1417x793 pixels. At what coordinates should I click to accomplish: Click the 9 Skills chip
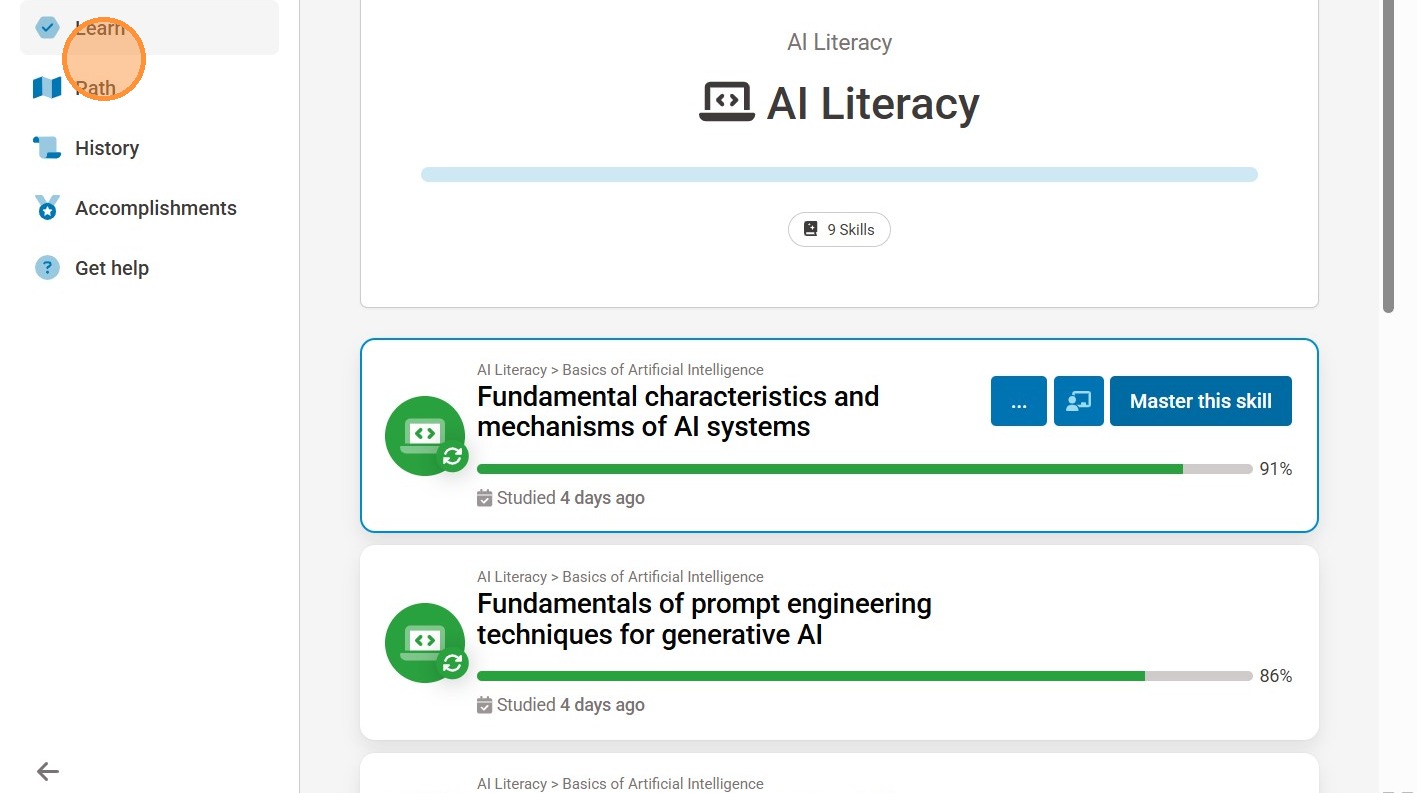coord(839,229)
